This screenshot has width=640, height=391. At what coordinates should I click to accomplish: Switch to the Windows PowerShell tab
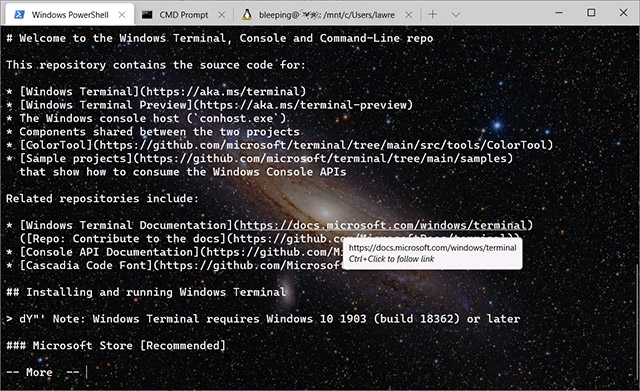coord(69,15)
